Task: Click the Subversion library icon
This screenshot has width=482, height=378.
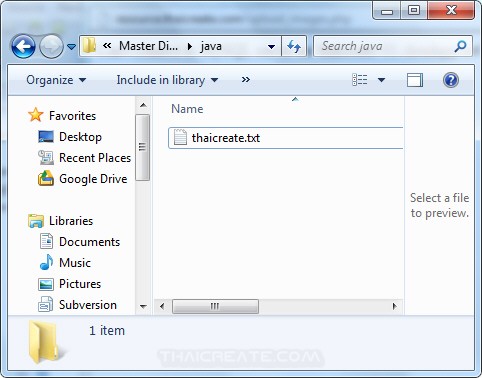Action: [x=46, y=304]
